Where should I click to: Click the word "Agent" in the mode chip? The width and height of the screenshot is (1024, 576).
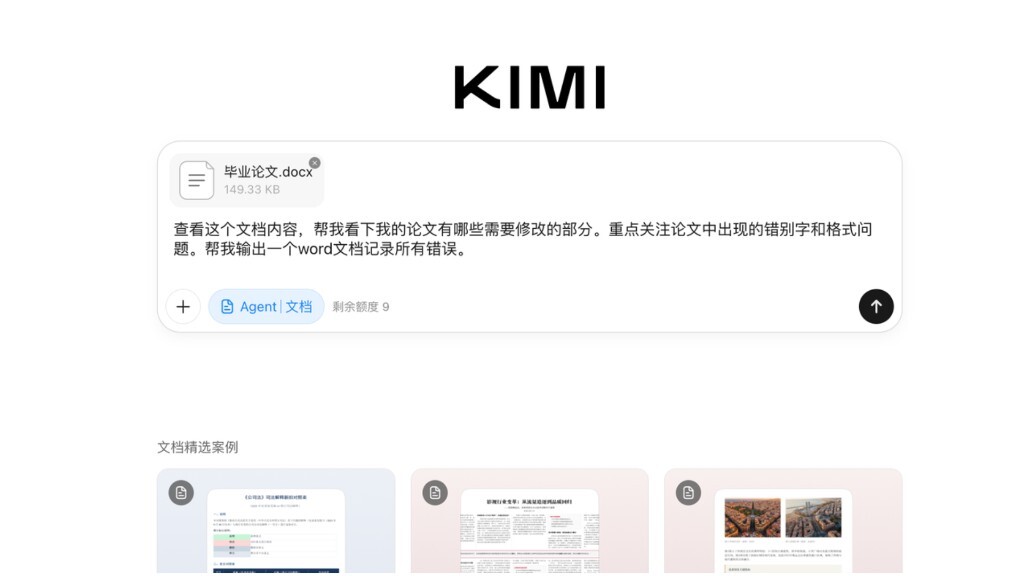[258, 307]
